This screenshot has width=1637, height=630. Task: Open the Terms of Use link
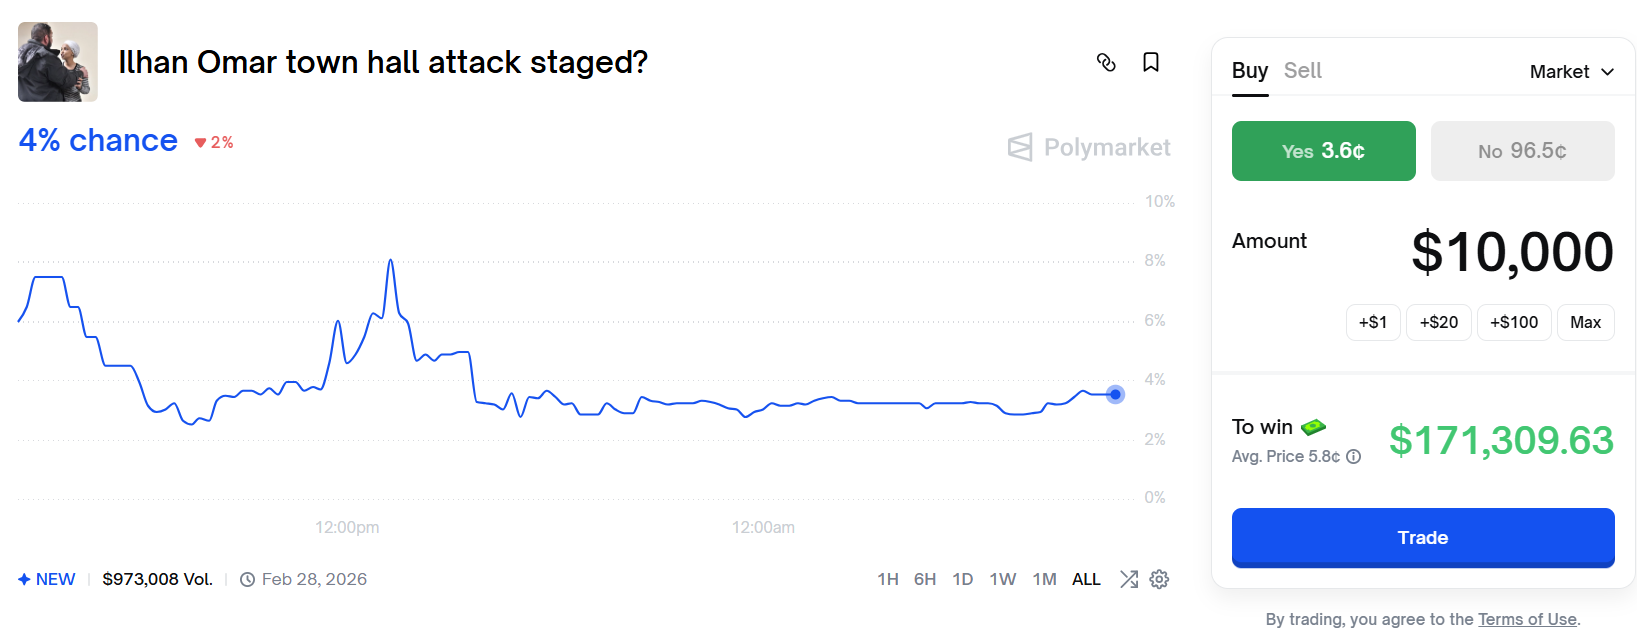pyautogui.click(x=1527, y=619)
